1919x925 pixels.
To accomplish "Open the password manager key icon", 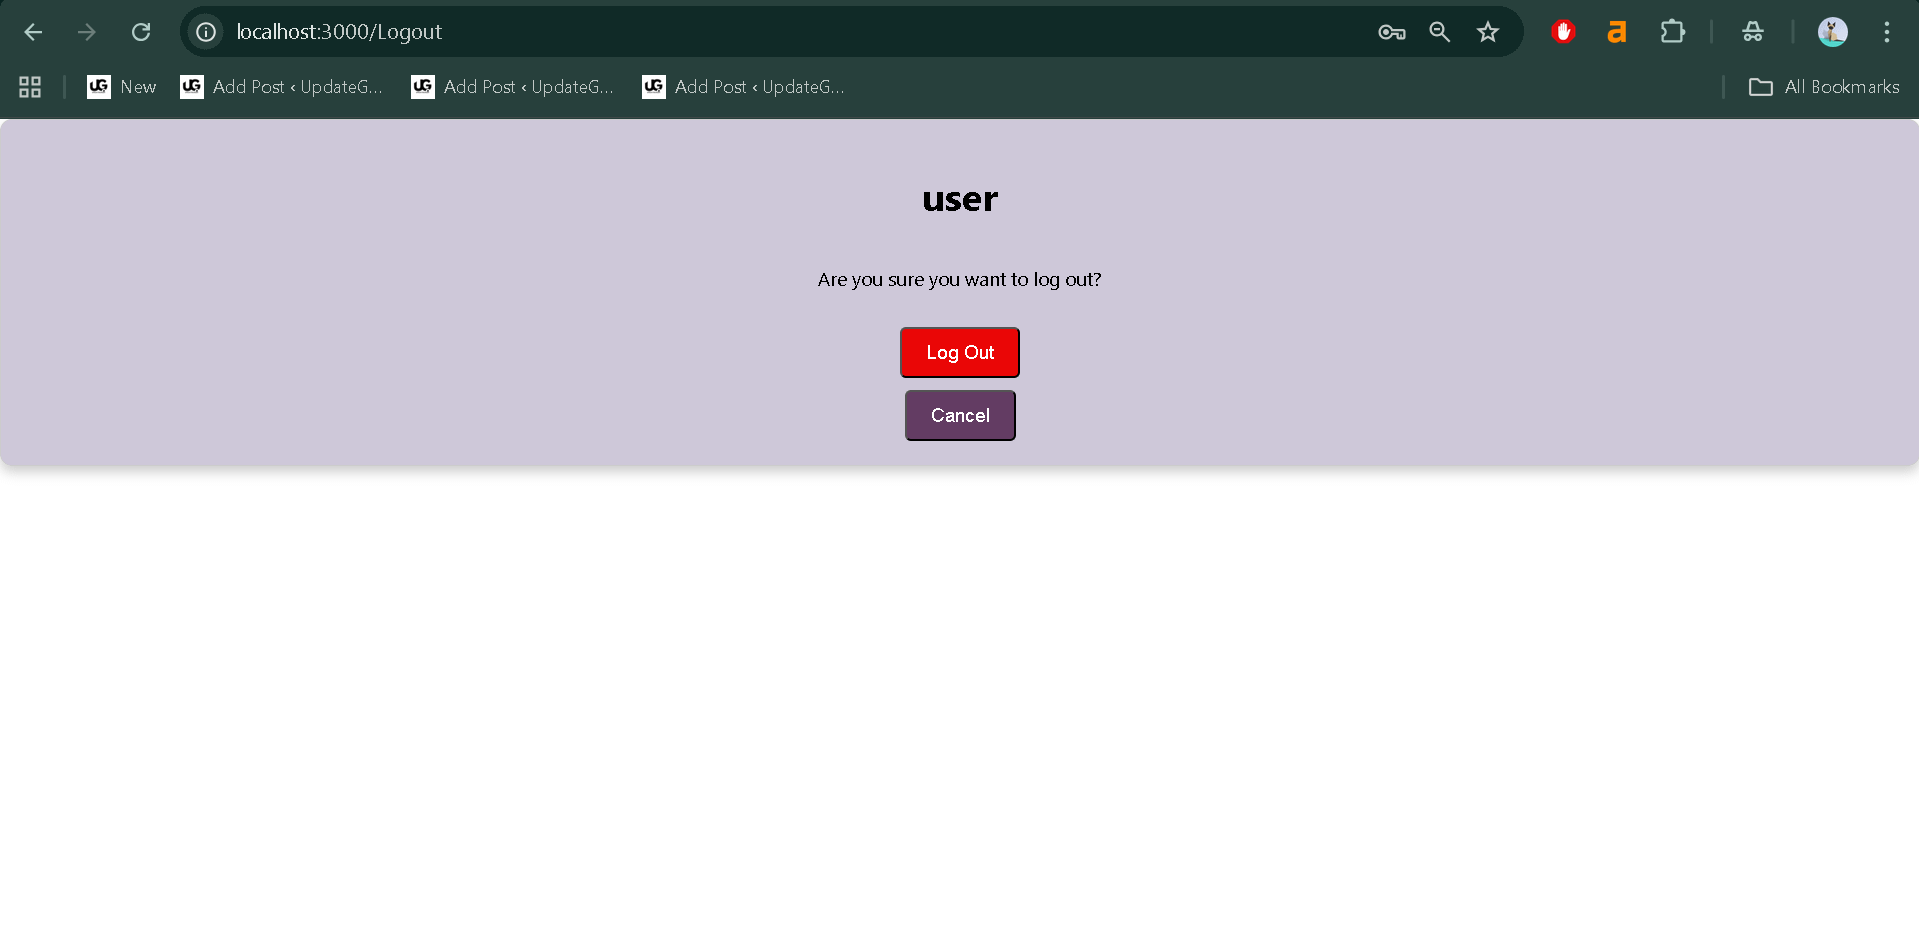I will (1390, 32).
